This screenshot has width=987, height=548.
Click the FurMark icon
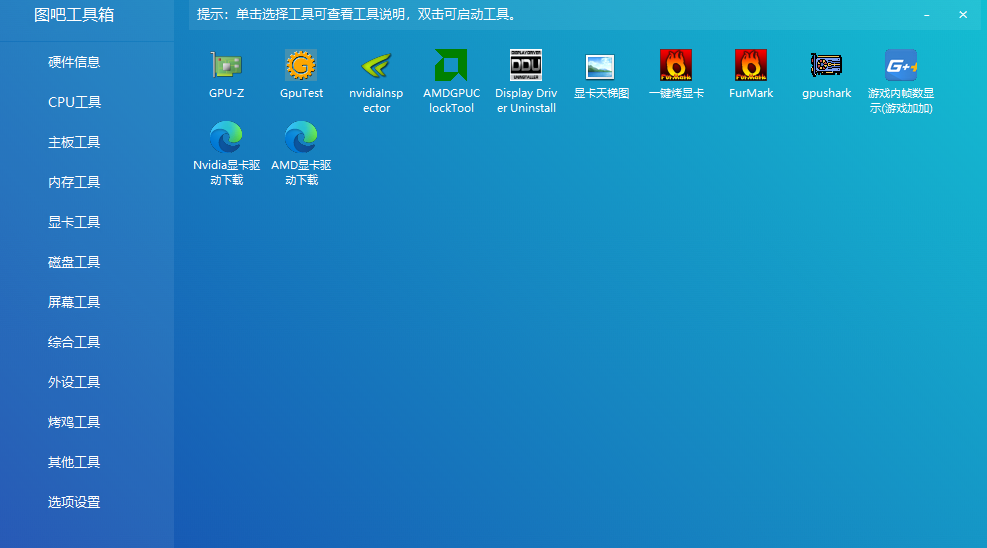751,65
